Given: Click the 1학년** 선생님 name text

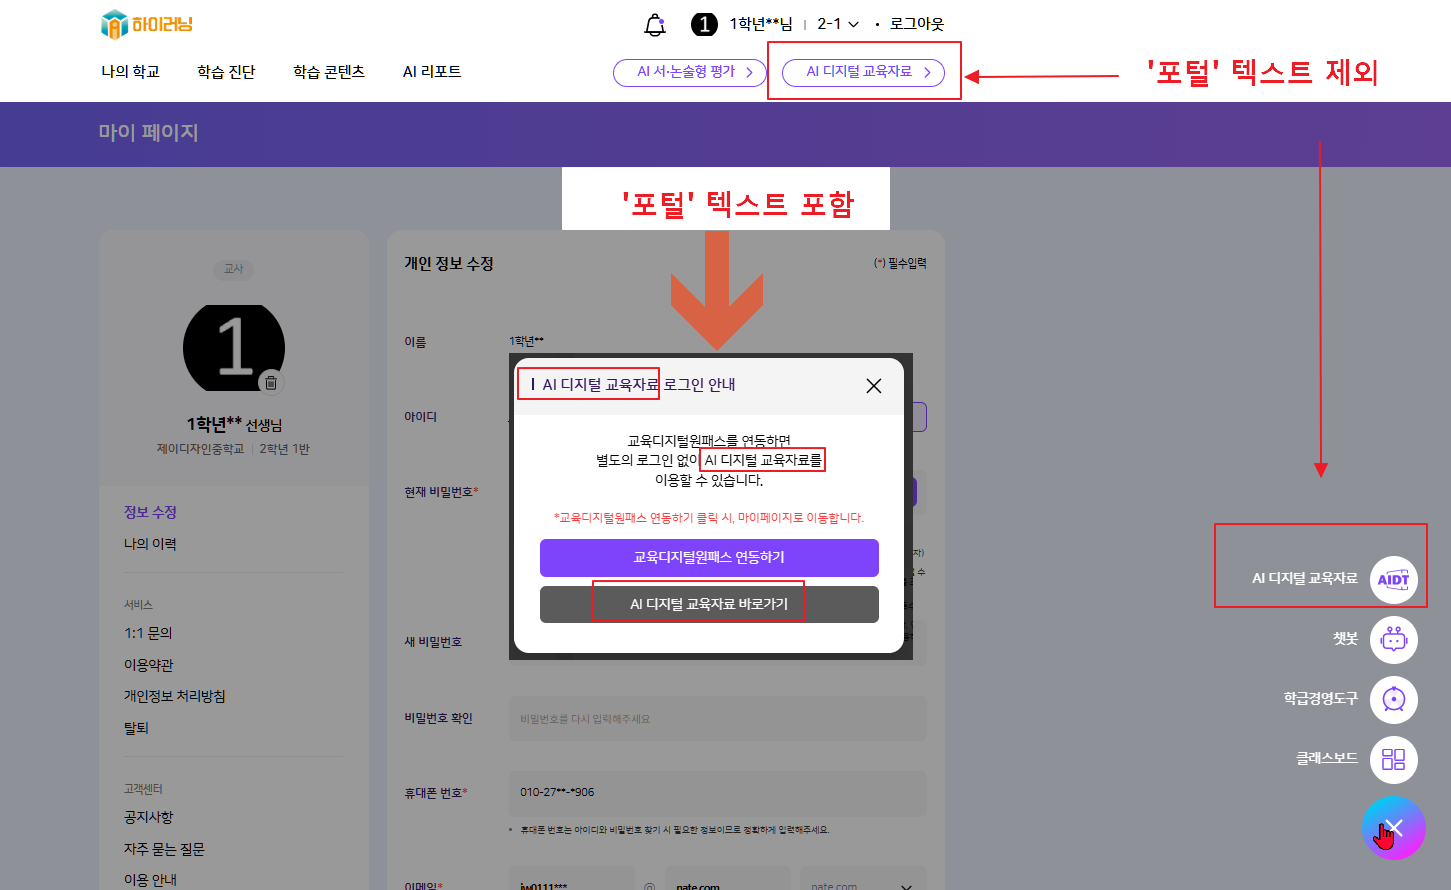Looking at the screenshot, I should tap(234, 425).
